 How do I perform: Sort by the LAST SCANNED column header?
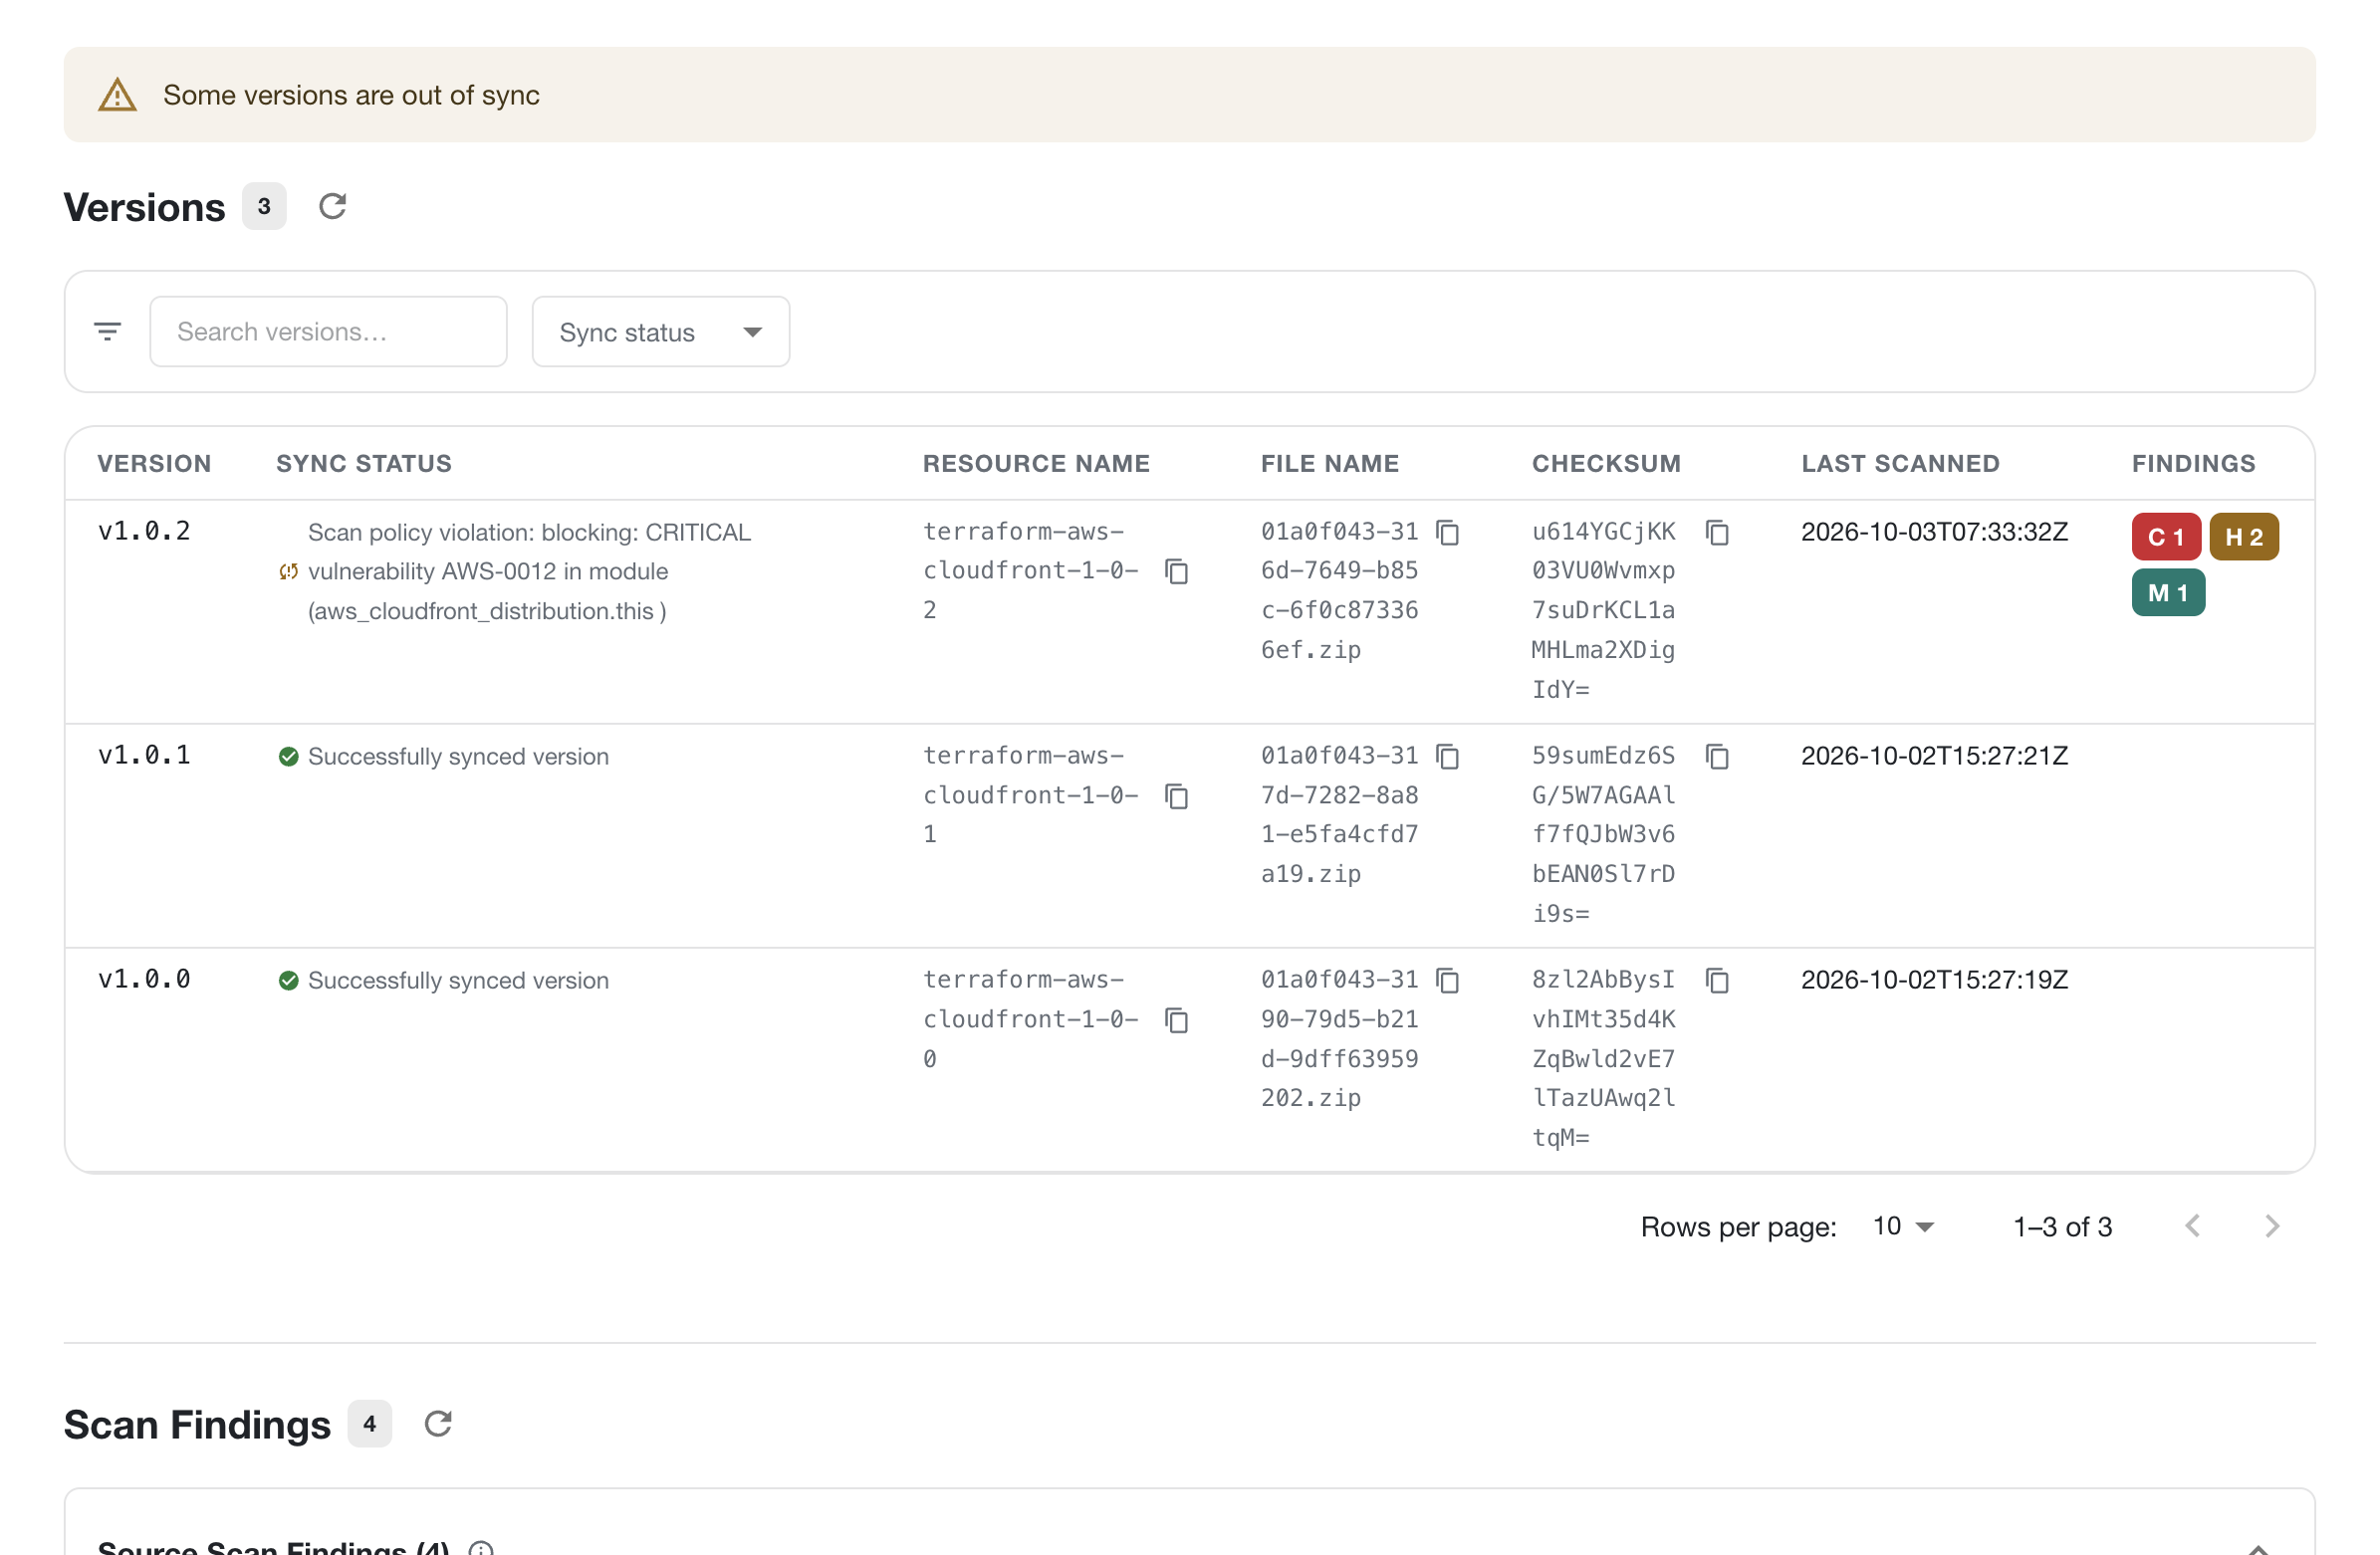coord(1900,463)
